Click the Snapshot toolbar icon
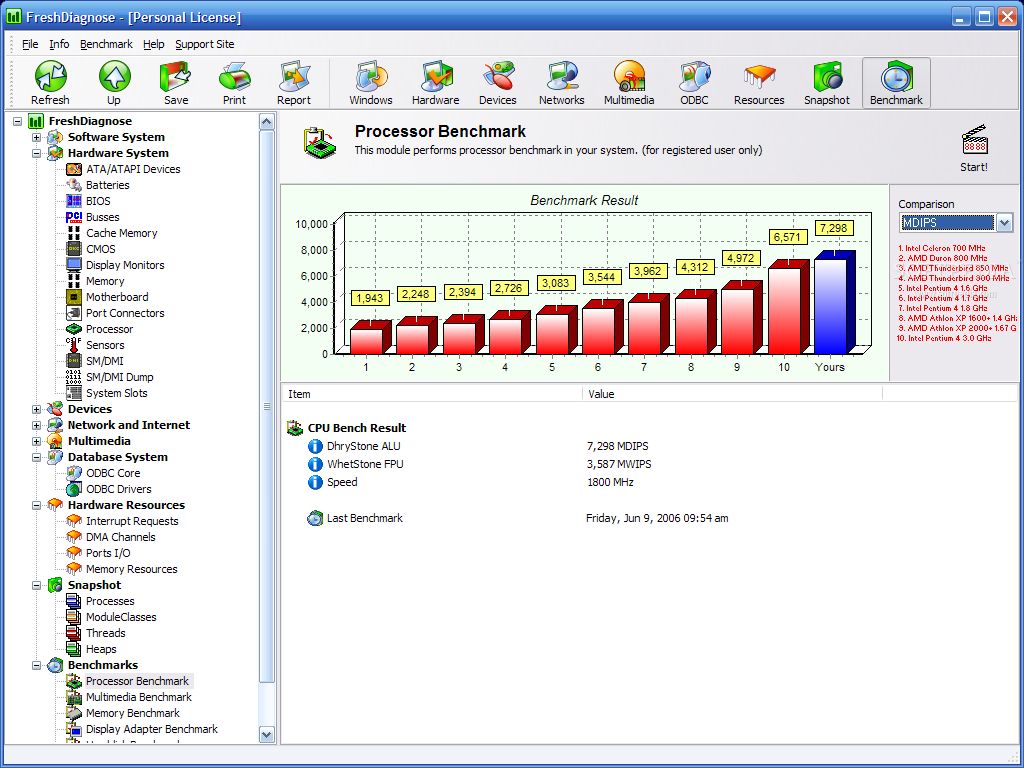1024x768 pixels. [x=827, y=80]
